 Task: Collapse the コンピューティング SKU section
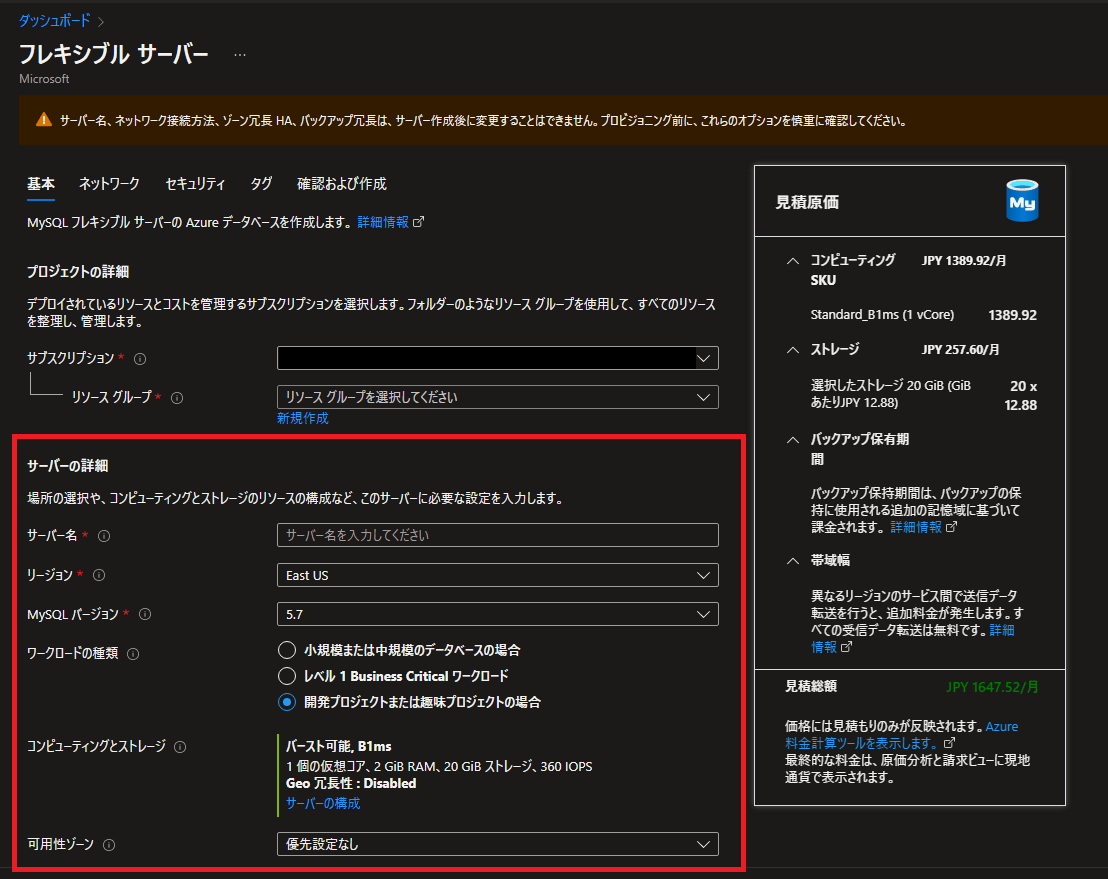click(793, 261)
